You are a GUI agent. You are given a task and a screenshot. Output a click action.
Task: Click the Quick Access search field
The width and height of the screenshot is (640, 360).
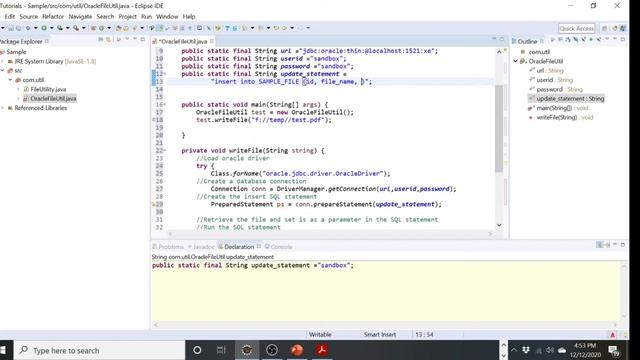click(576, 28)
